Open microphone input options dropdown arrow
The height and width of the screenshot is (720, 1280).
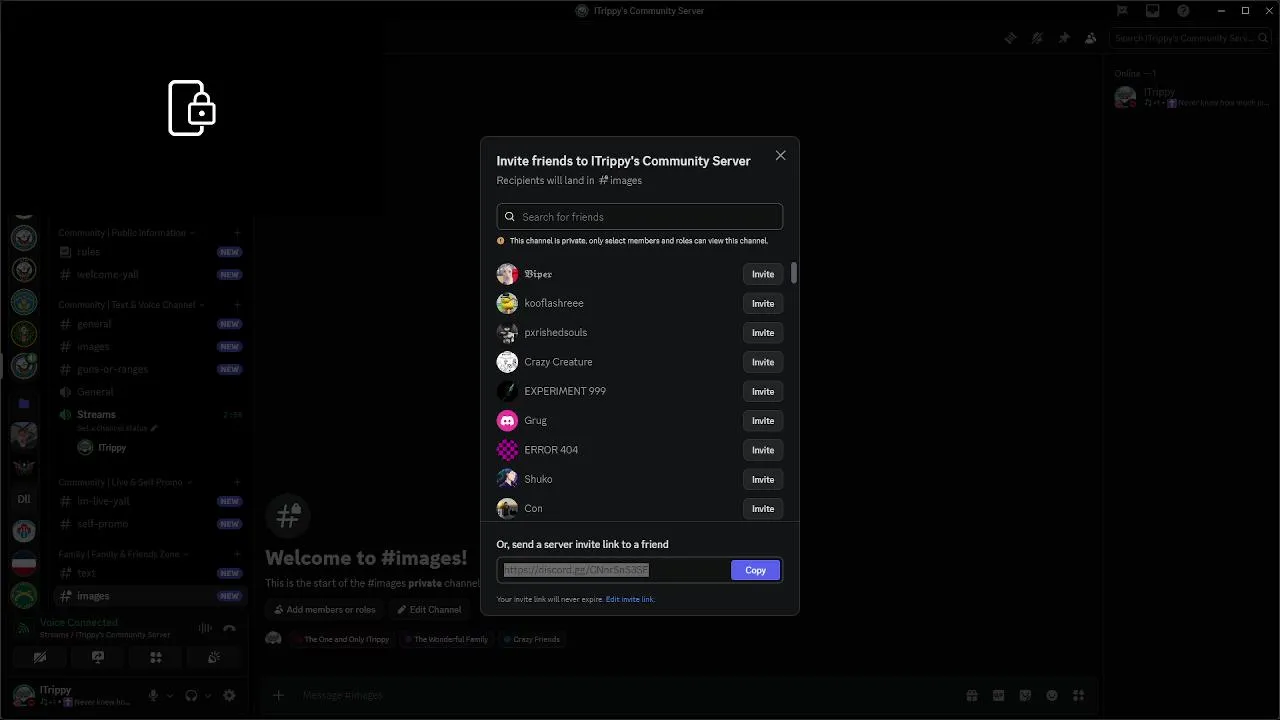click(169, 696)
